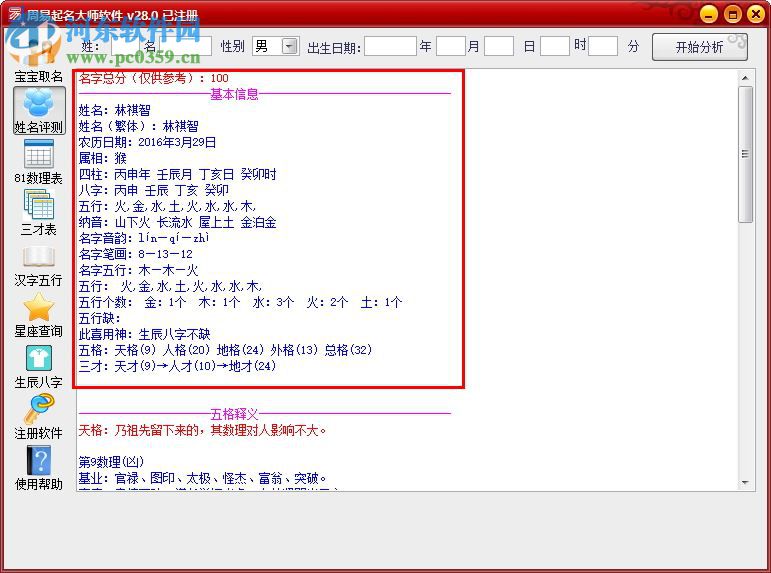771x573 pixels.
Task: Focus the birth day input field
Action: point(499,46)
